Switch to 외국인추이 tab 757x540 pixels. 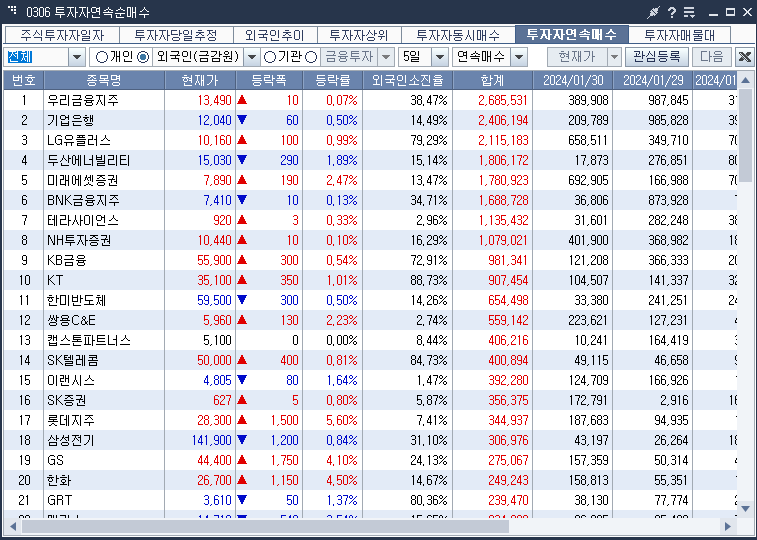coord(275,35)
